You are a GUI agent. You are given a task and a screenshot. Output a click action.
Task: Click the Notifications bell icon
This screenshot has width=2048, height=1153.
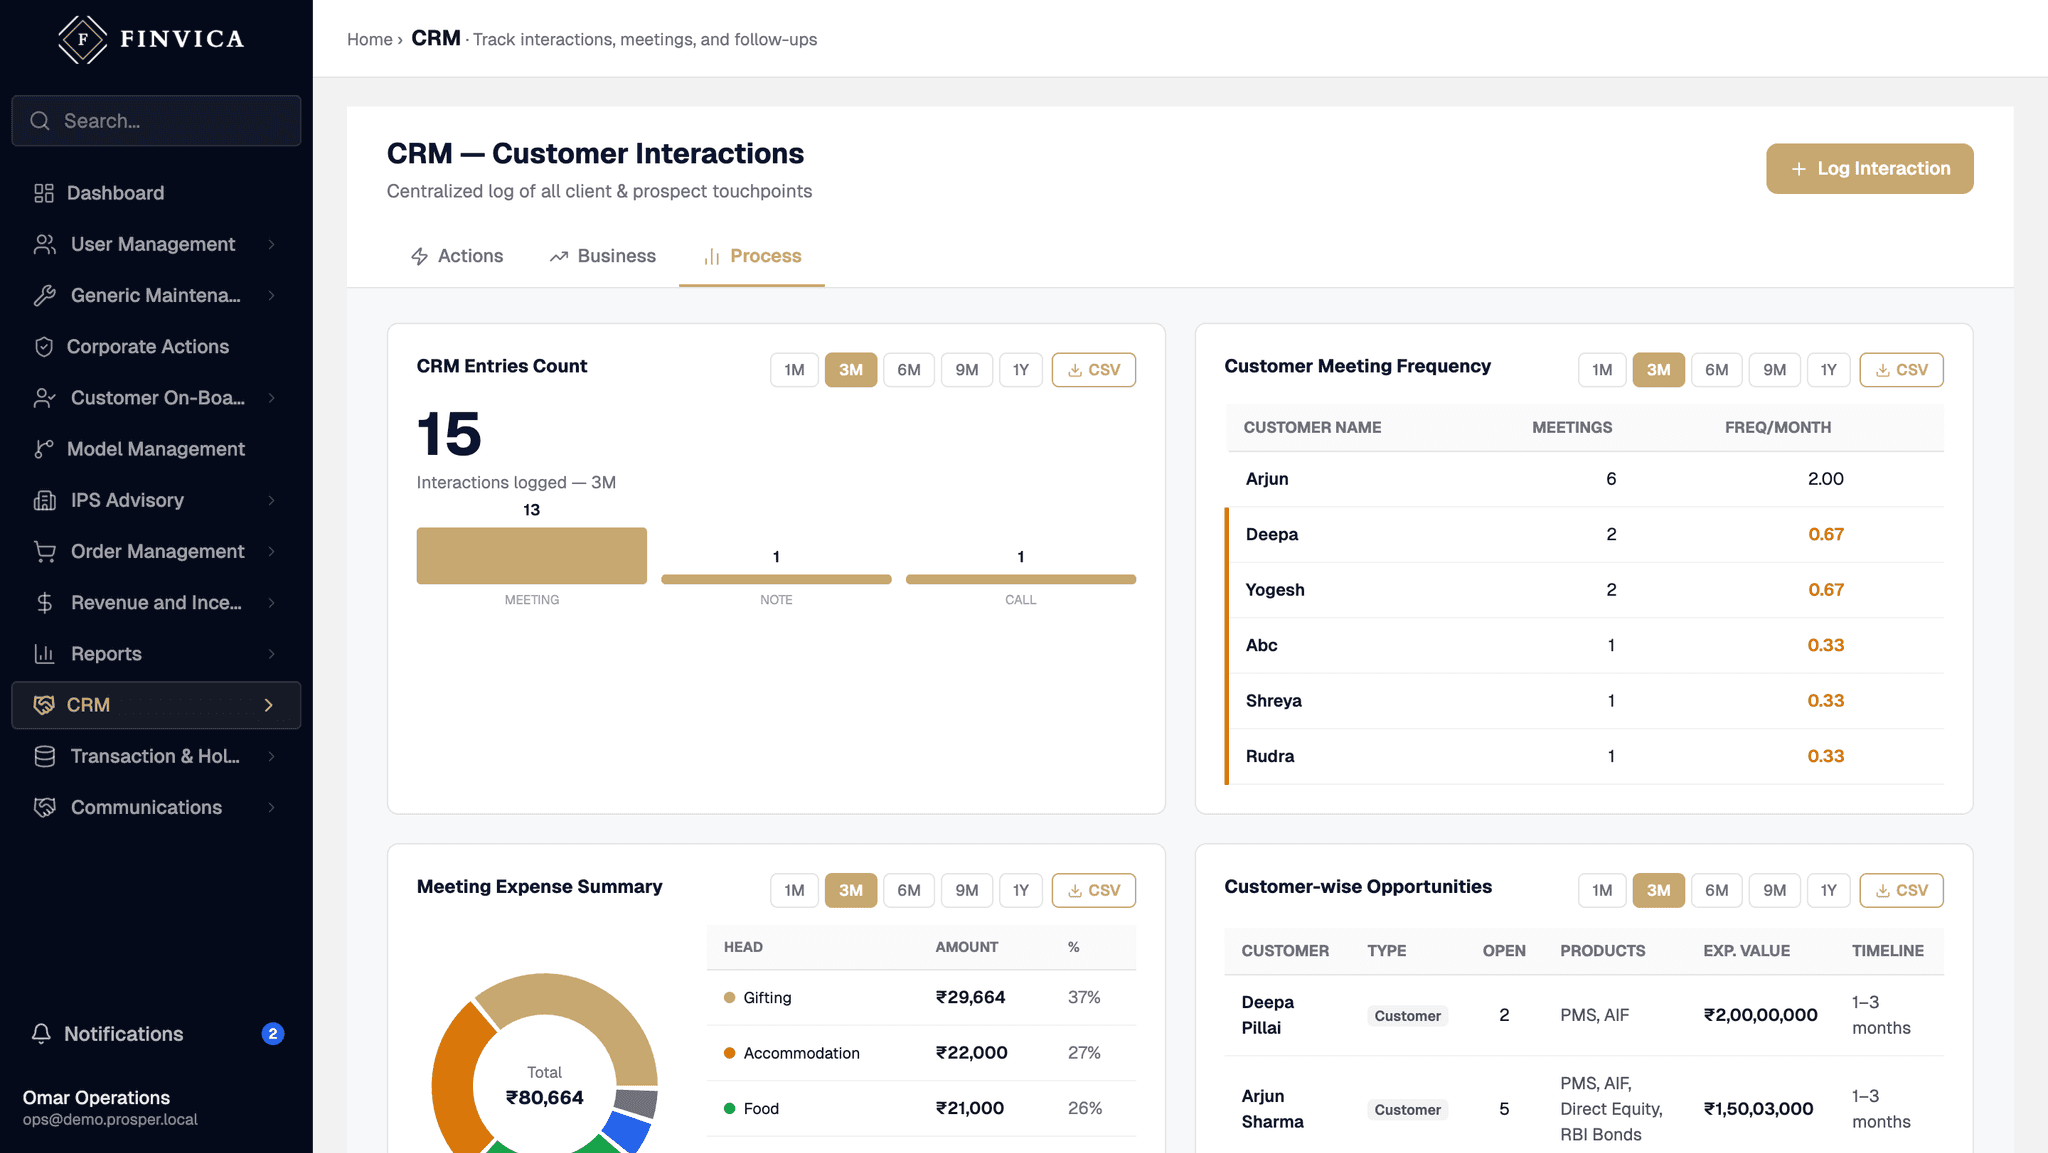coord(41,1034)
